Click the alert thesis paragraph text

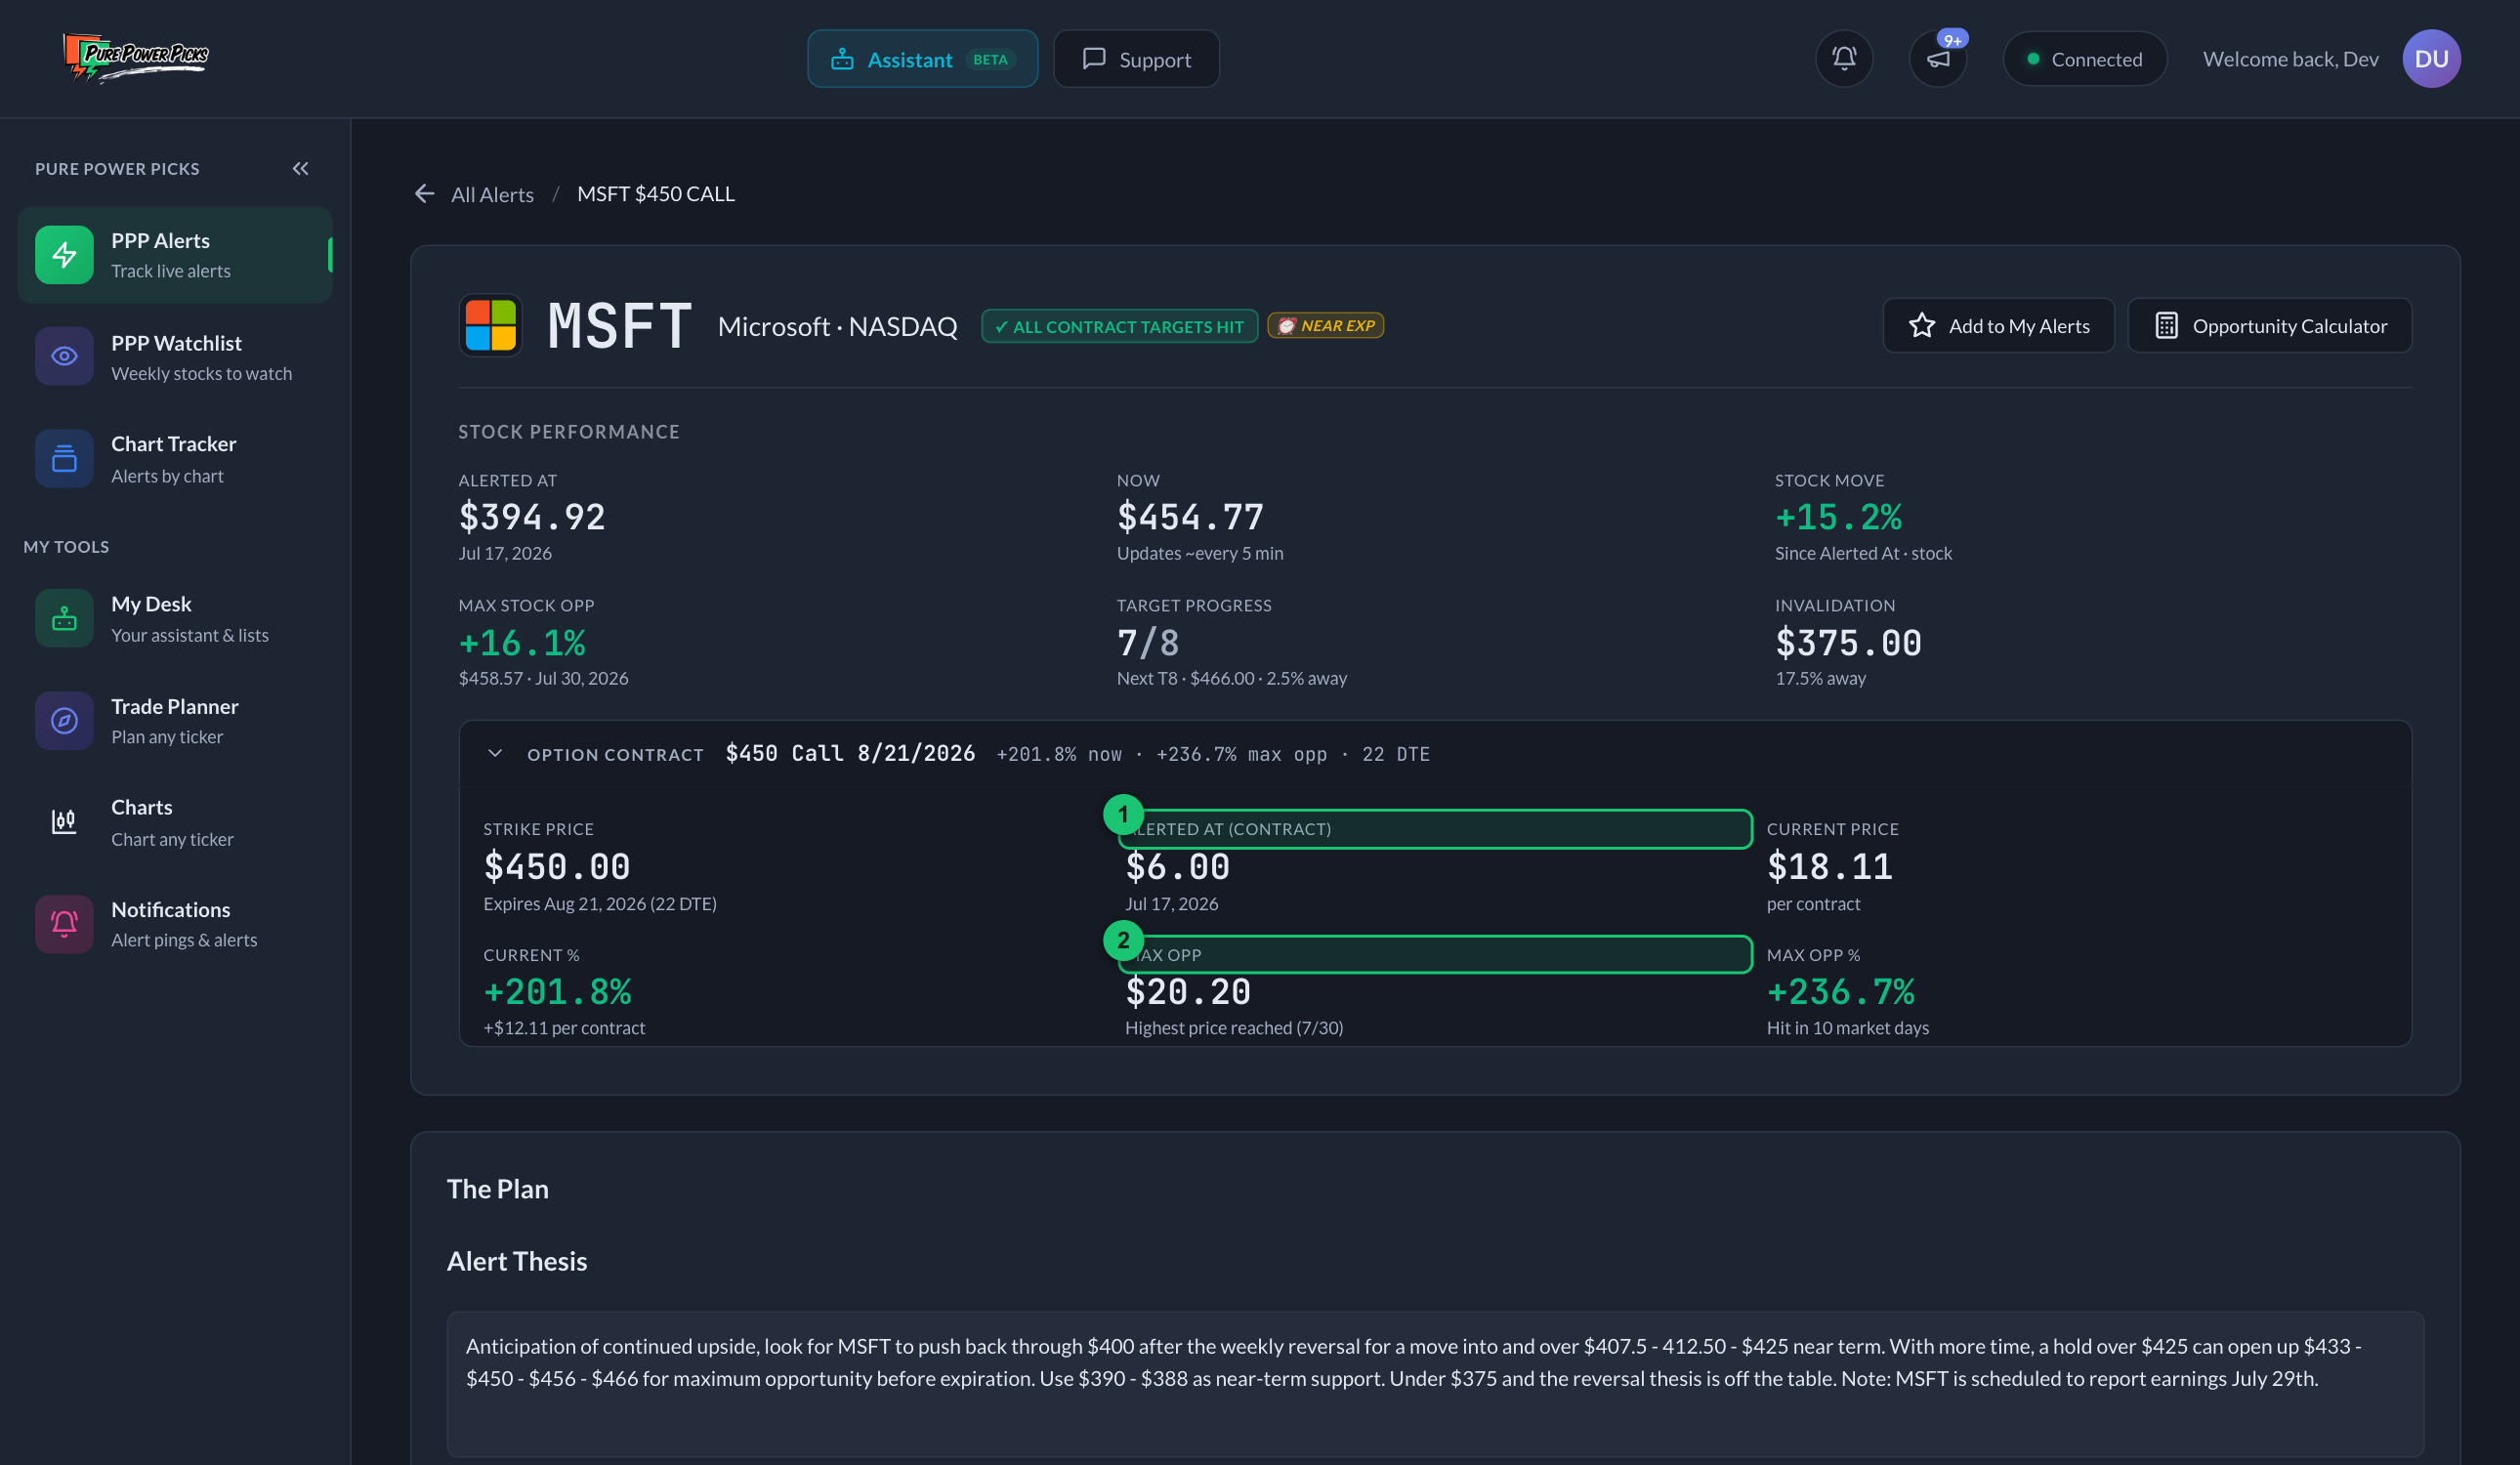1413,1362
